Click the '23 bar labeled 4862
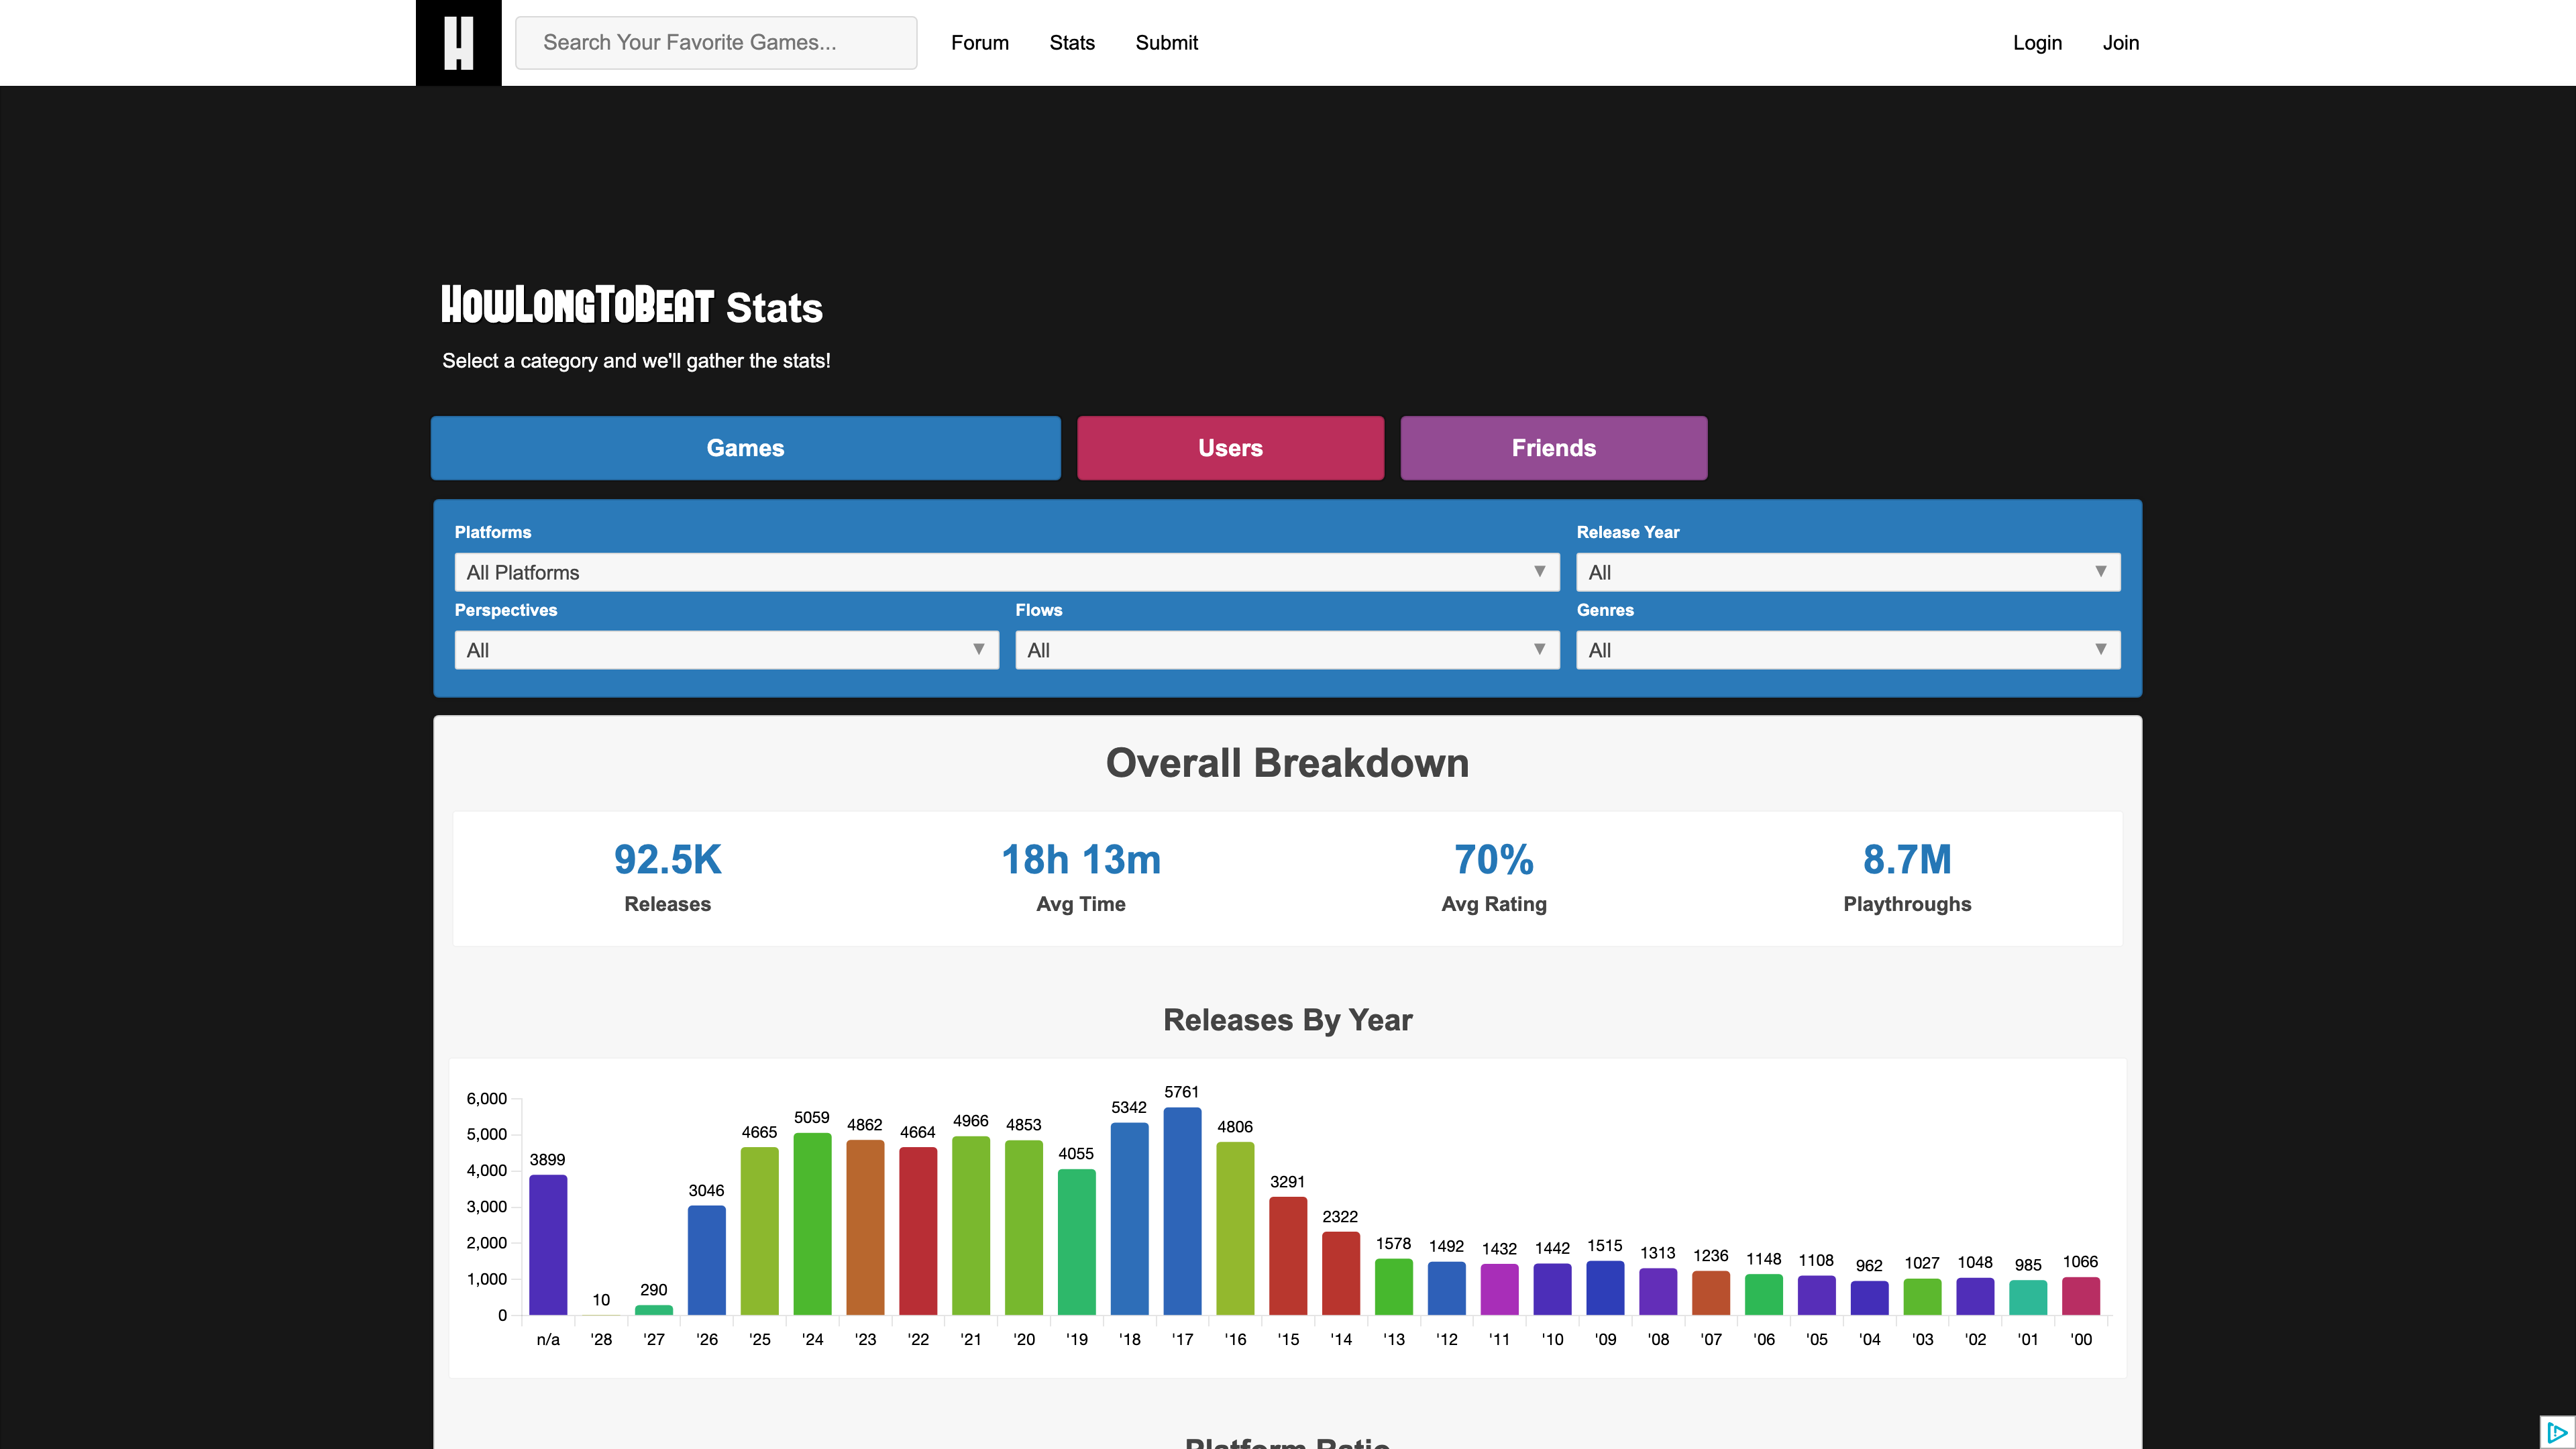 pos(865,1228)
